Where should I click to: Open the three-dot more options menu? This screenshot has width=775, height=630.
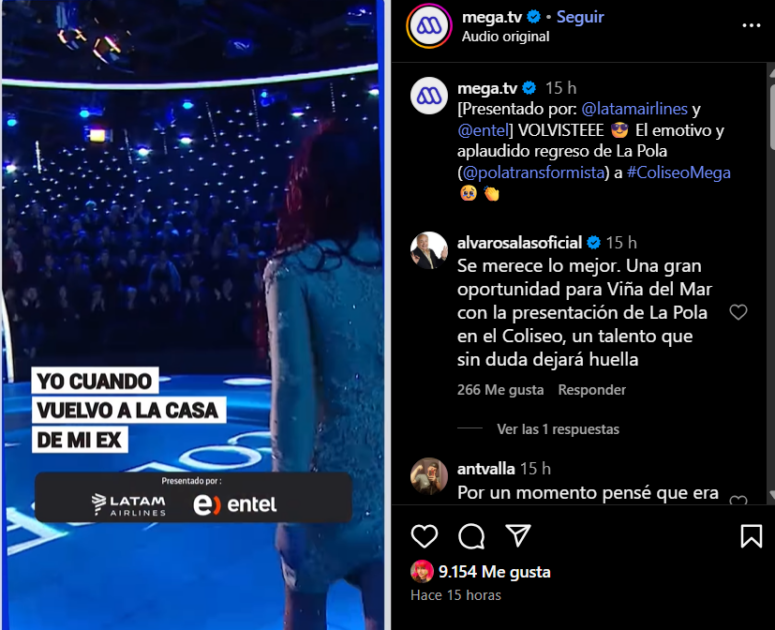pyautogui.click(x=751, y=25)
